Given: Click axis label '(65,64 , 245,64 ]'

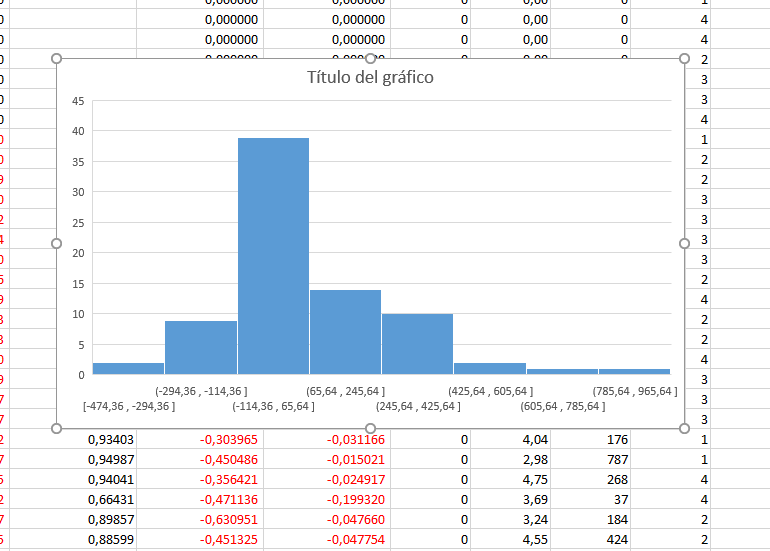Looking at the screenshot, I should click(346, 391).
